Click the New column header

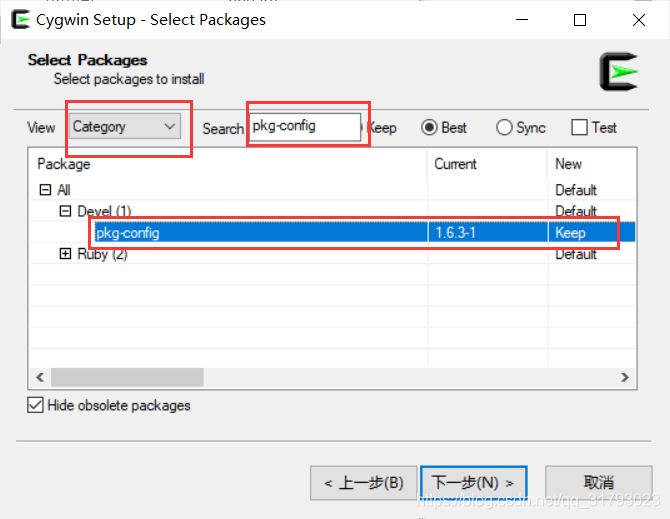592,164
